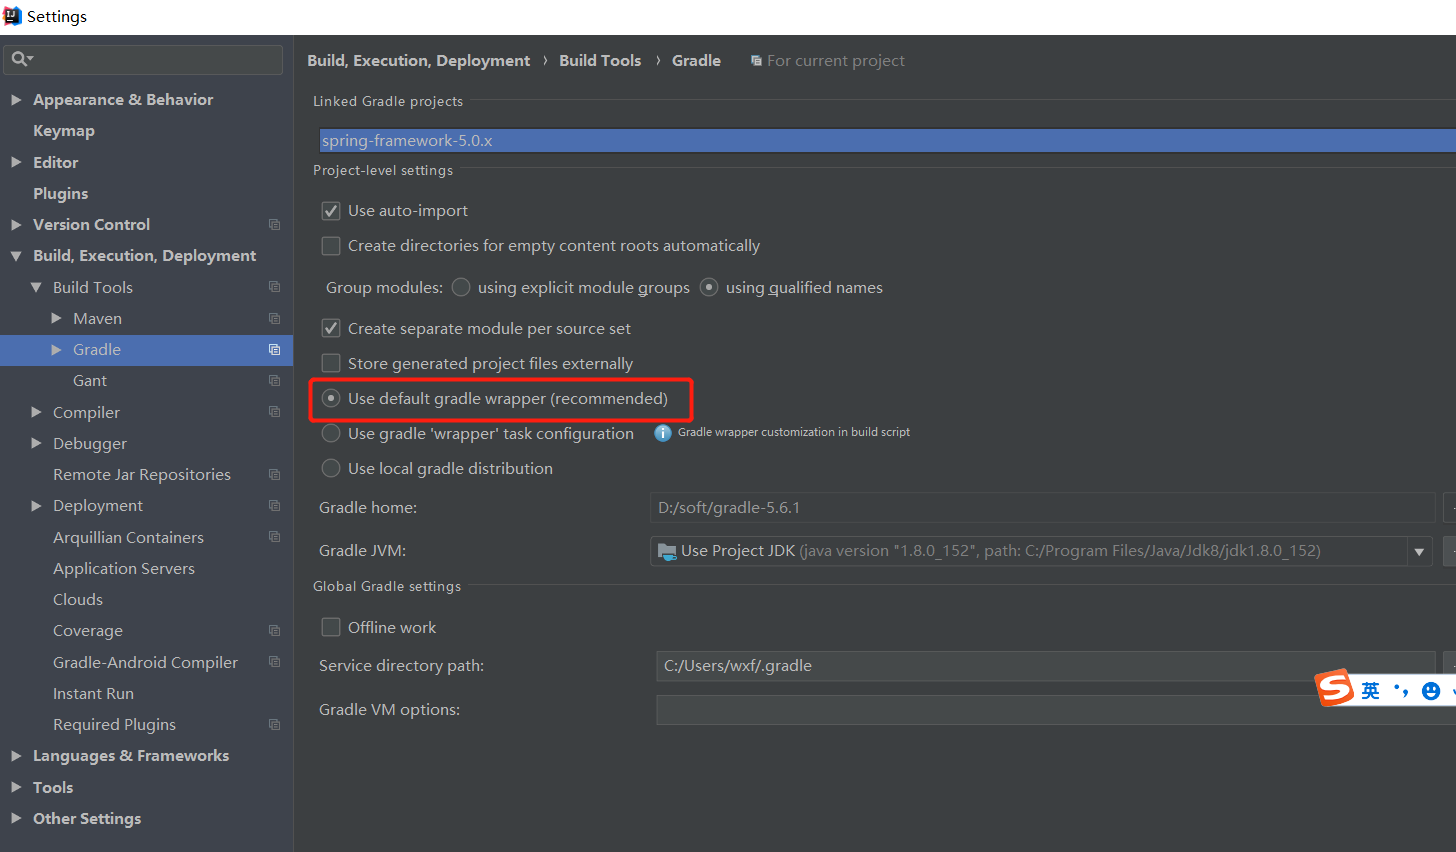Click 'Build, Execution, Deployment' in the breadcrumb
This screenshot has height=852, width=1456.
pyautogui.click(x=418, y=61)
